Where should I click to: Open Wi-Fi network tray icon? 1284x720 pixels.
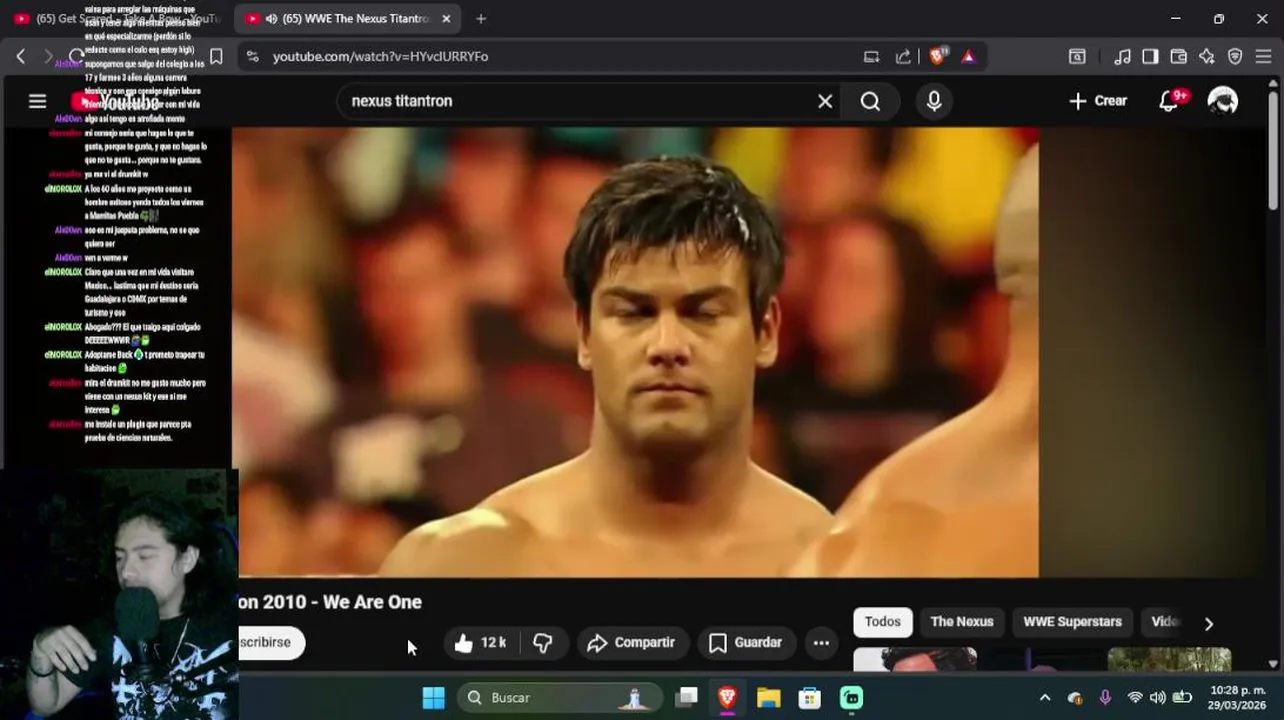point(1135,698)
